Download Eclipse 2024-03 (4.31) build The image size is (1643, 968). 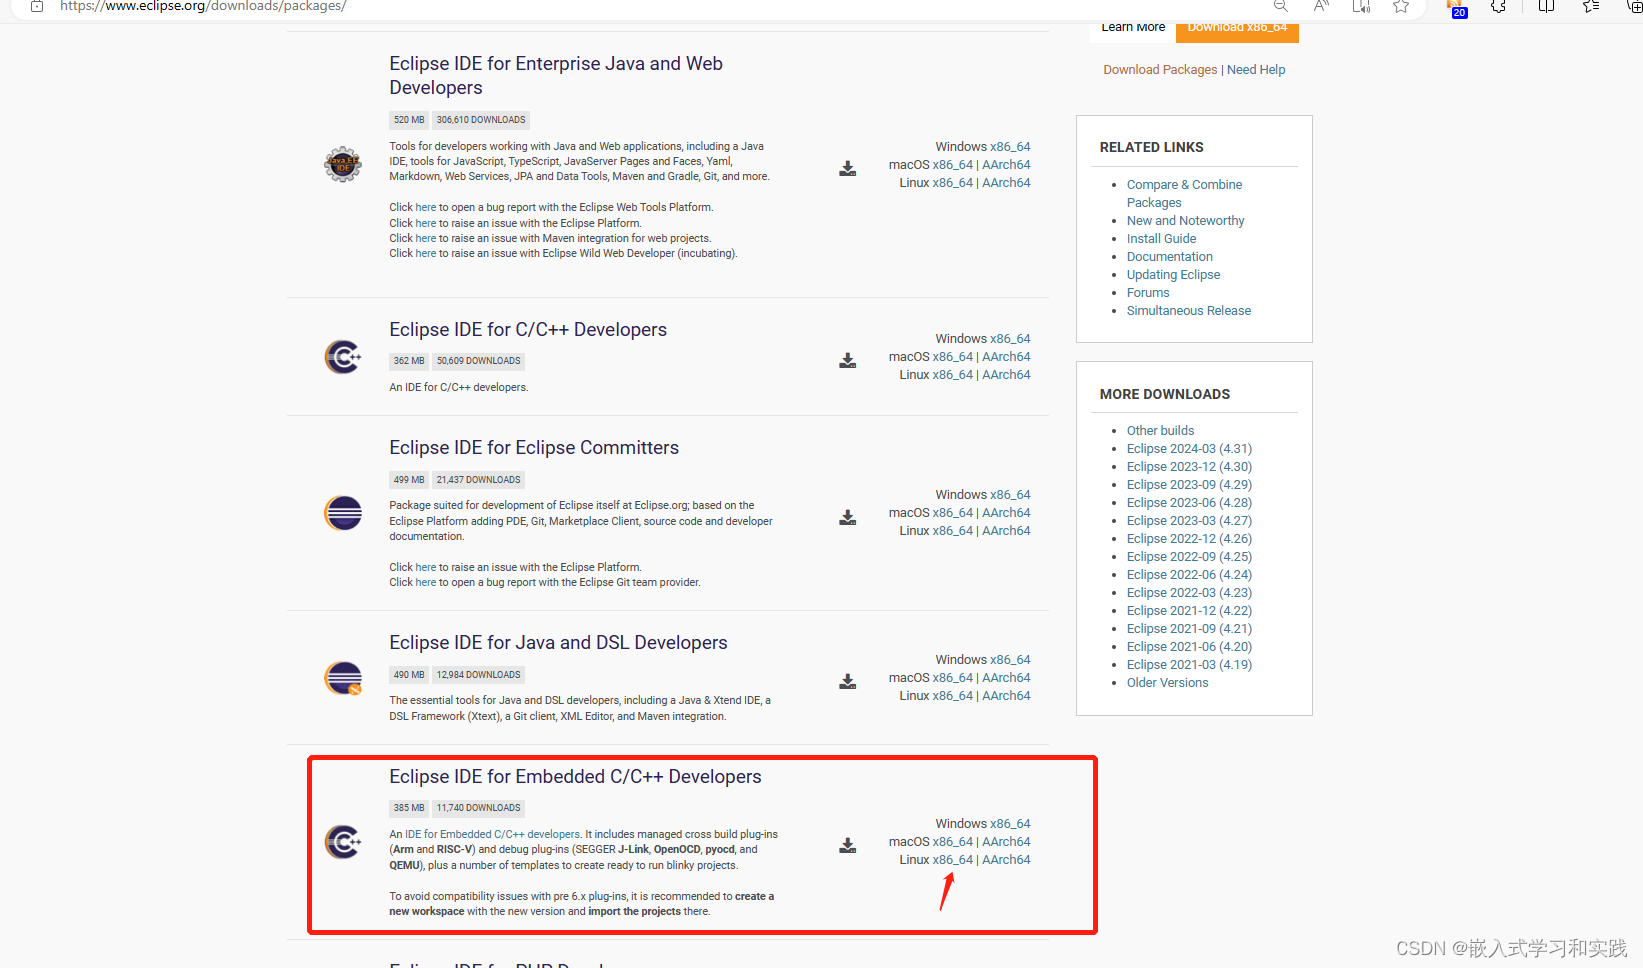coord(1188,448)
